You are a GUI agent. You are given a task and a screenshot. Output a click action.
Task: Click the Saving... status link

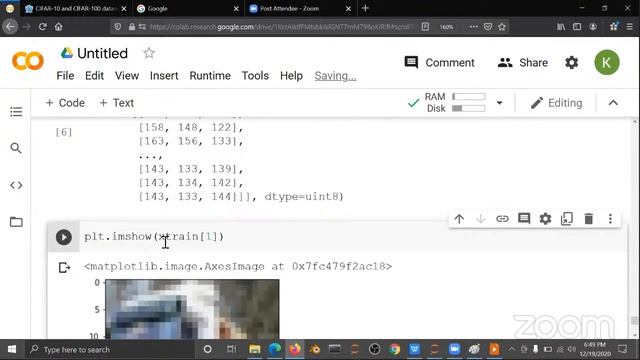[x=335, y=76]
